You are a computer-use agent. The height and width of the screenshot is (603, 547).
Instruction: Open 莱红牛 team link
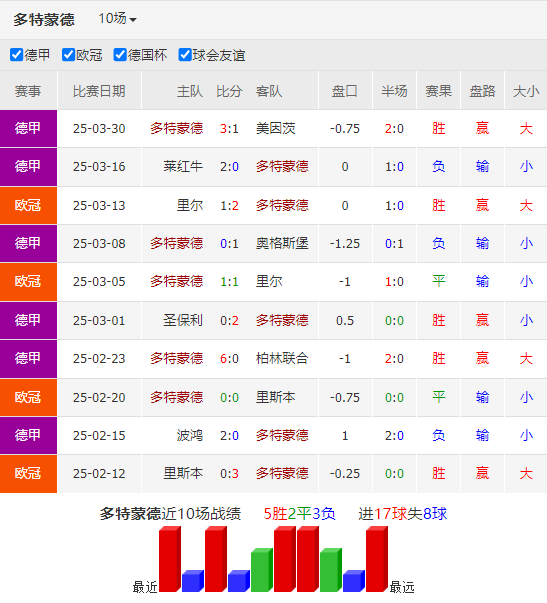183,167
